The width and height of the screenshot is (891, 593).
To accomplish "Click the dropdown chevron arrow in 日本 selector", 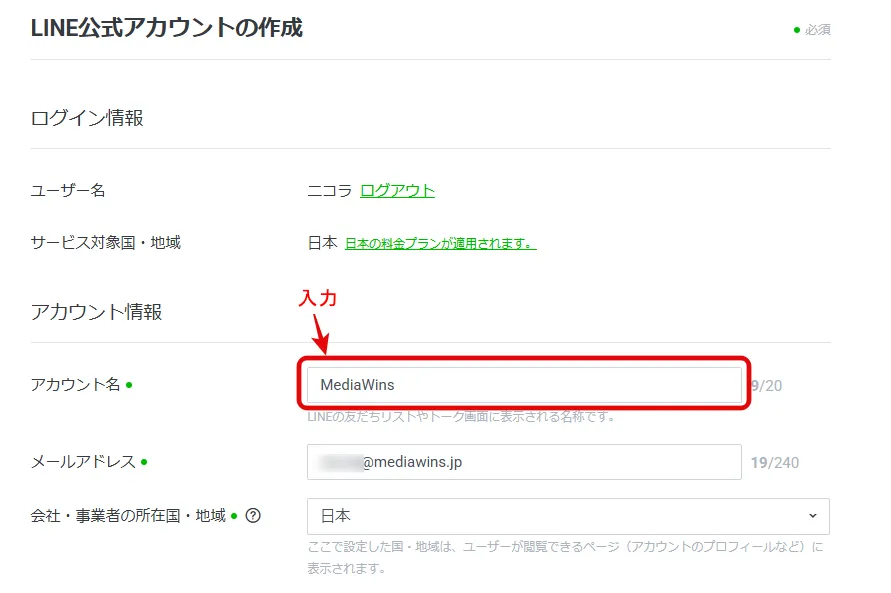I will coord(813,516).
